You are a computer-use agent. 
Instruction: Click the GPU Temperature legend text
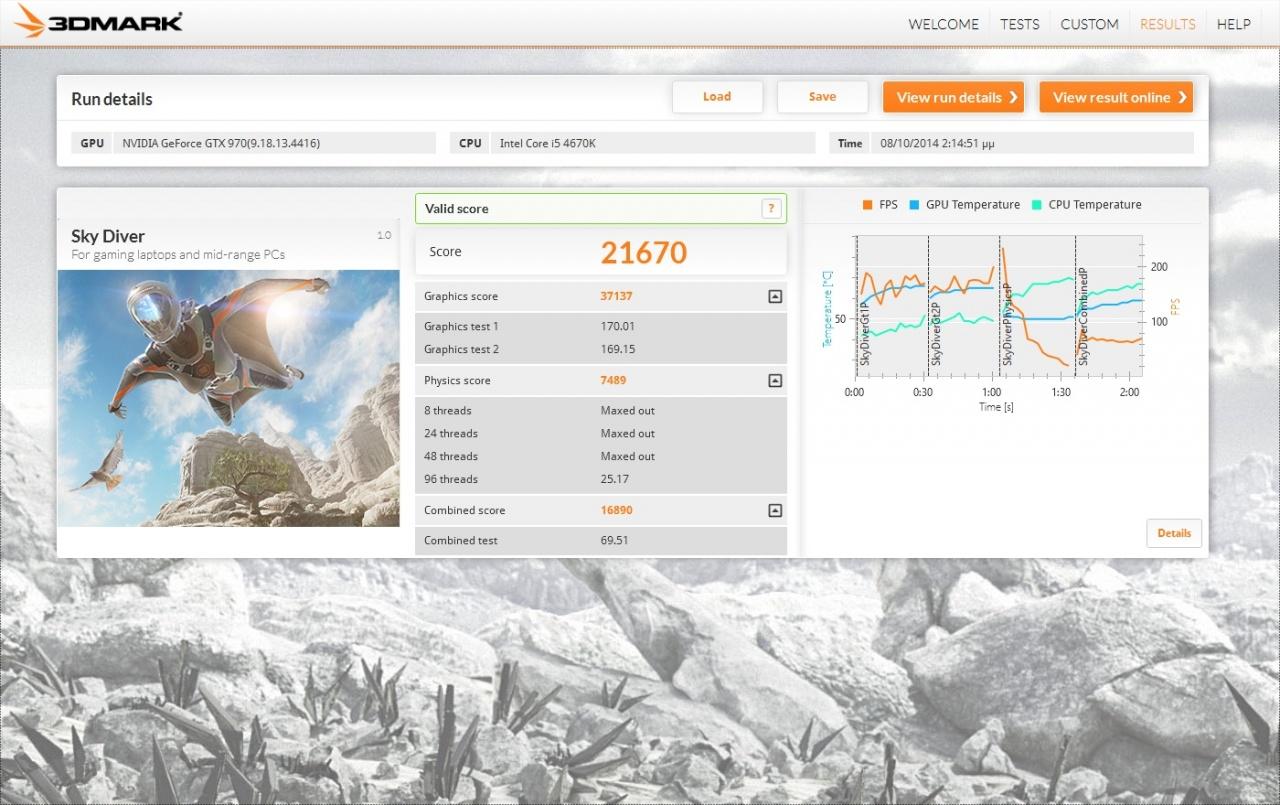coord(973,205)
